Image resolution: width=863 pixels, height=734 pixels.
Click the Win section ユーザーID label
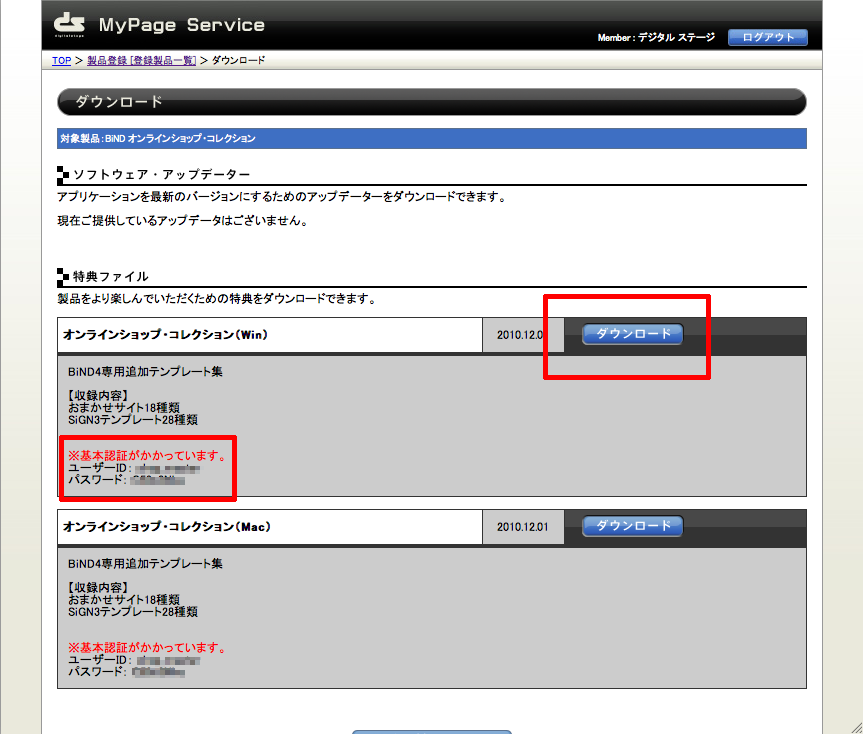(100, 468)
